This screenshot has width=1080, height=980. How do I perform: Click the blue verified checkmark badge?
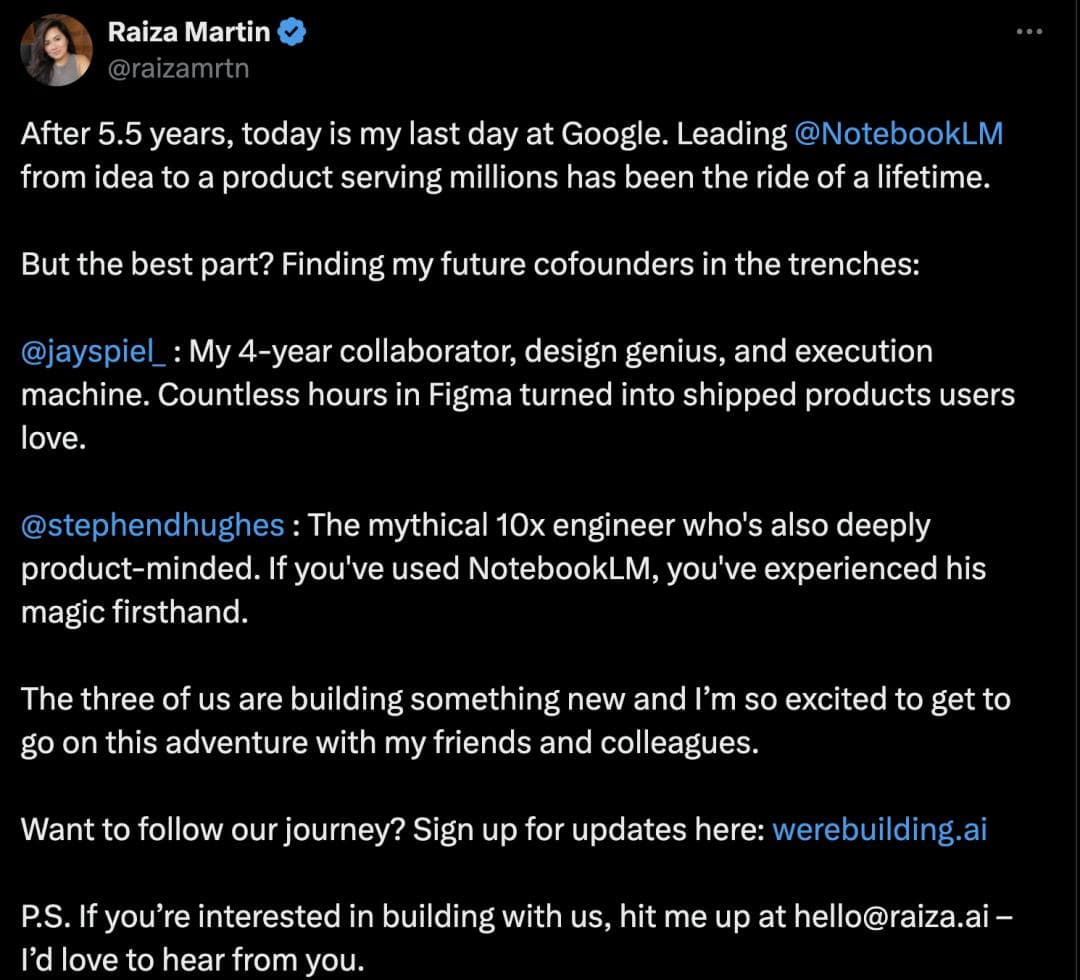[292, 33]
